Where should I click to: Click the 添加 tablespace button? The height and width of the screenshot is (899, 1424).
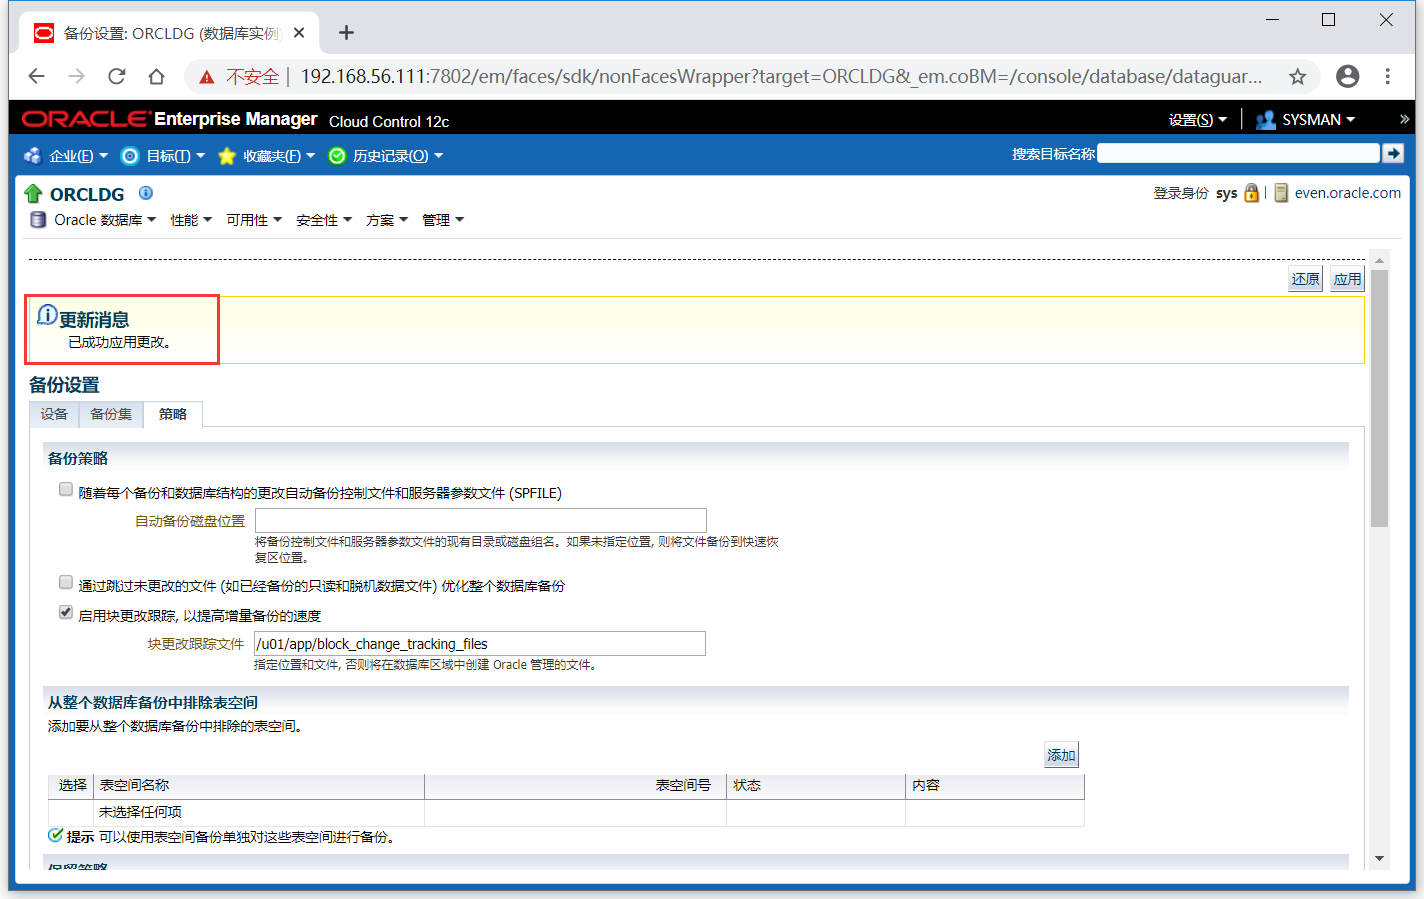(x=1061, y=755)
